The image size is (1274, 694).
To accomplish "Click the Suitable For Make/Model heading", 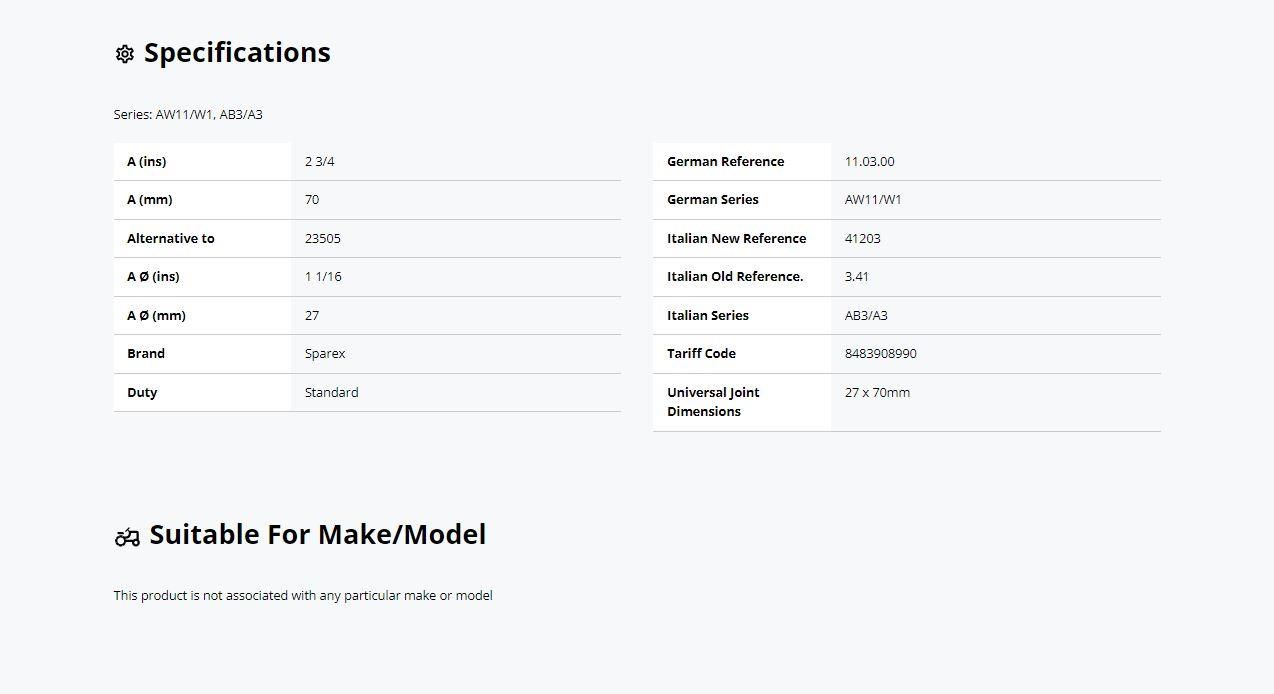I will click(x=317, y=535).
